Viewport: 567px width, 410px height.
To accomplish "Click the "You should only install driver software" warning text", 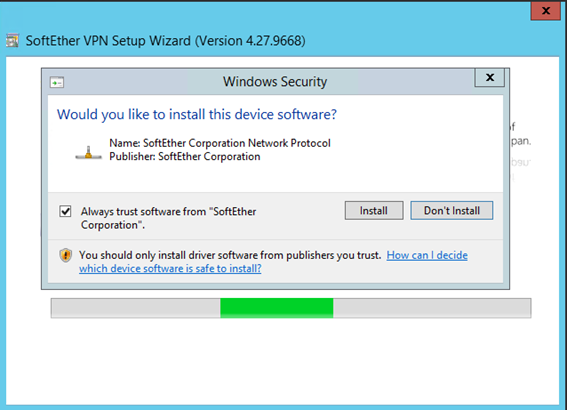I will pyautogui.click(x=230, y=255).
